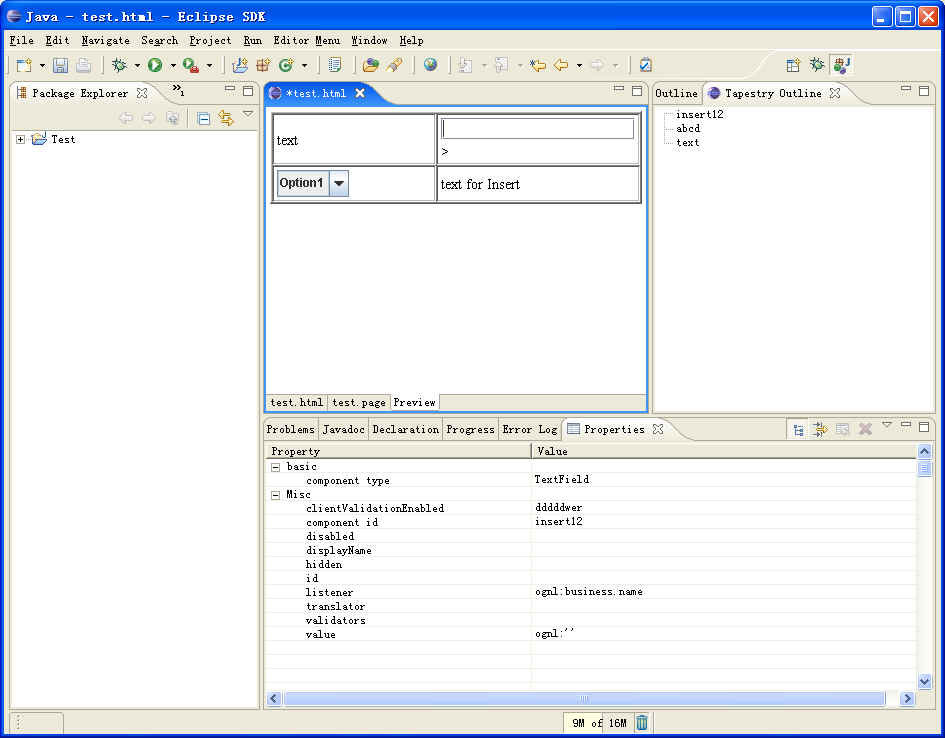Open the Project menu
Viewport: 945px width, 738px height.
[210, 40]
